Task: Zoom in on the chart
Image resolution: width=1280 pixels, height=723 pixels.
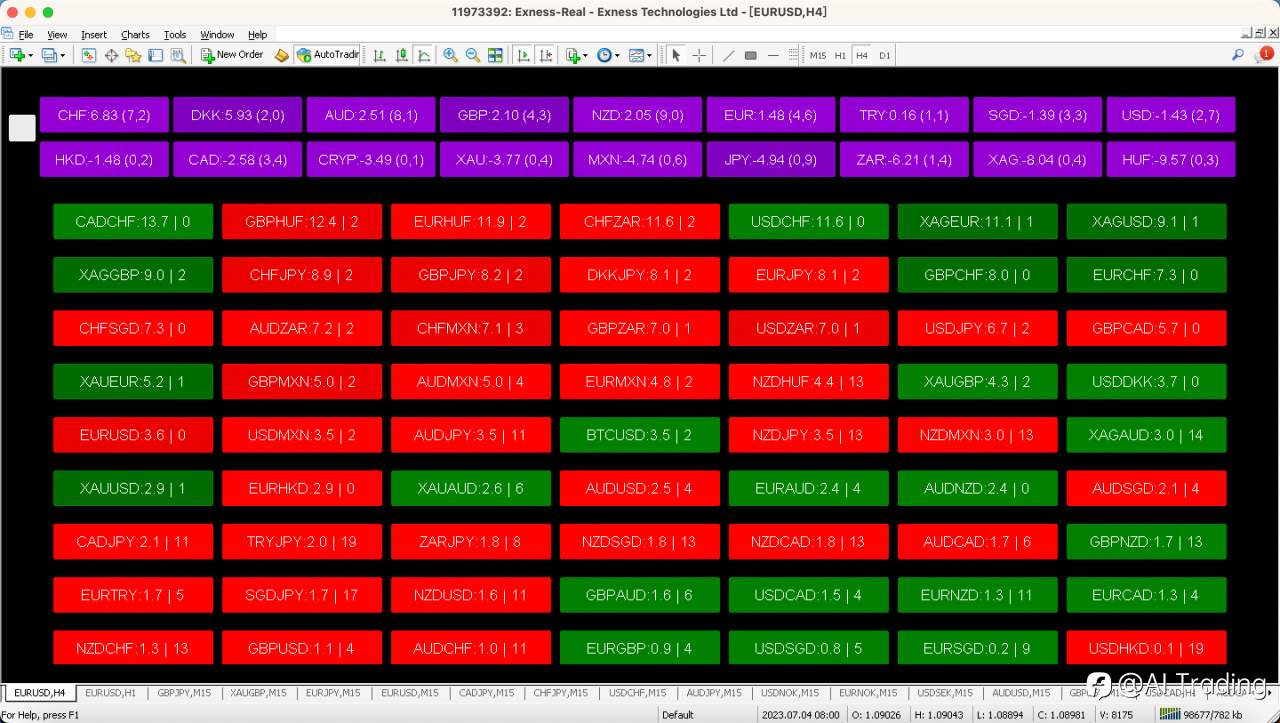Action: point(451,55)
